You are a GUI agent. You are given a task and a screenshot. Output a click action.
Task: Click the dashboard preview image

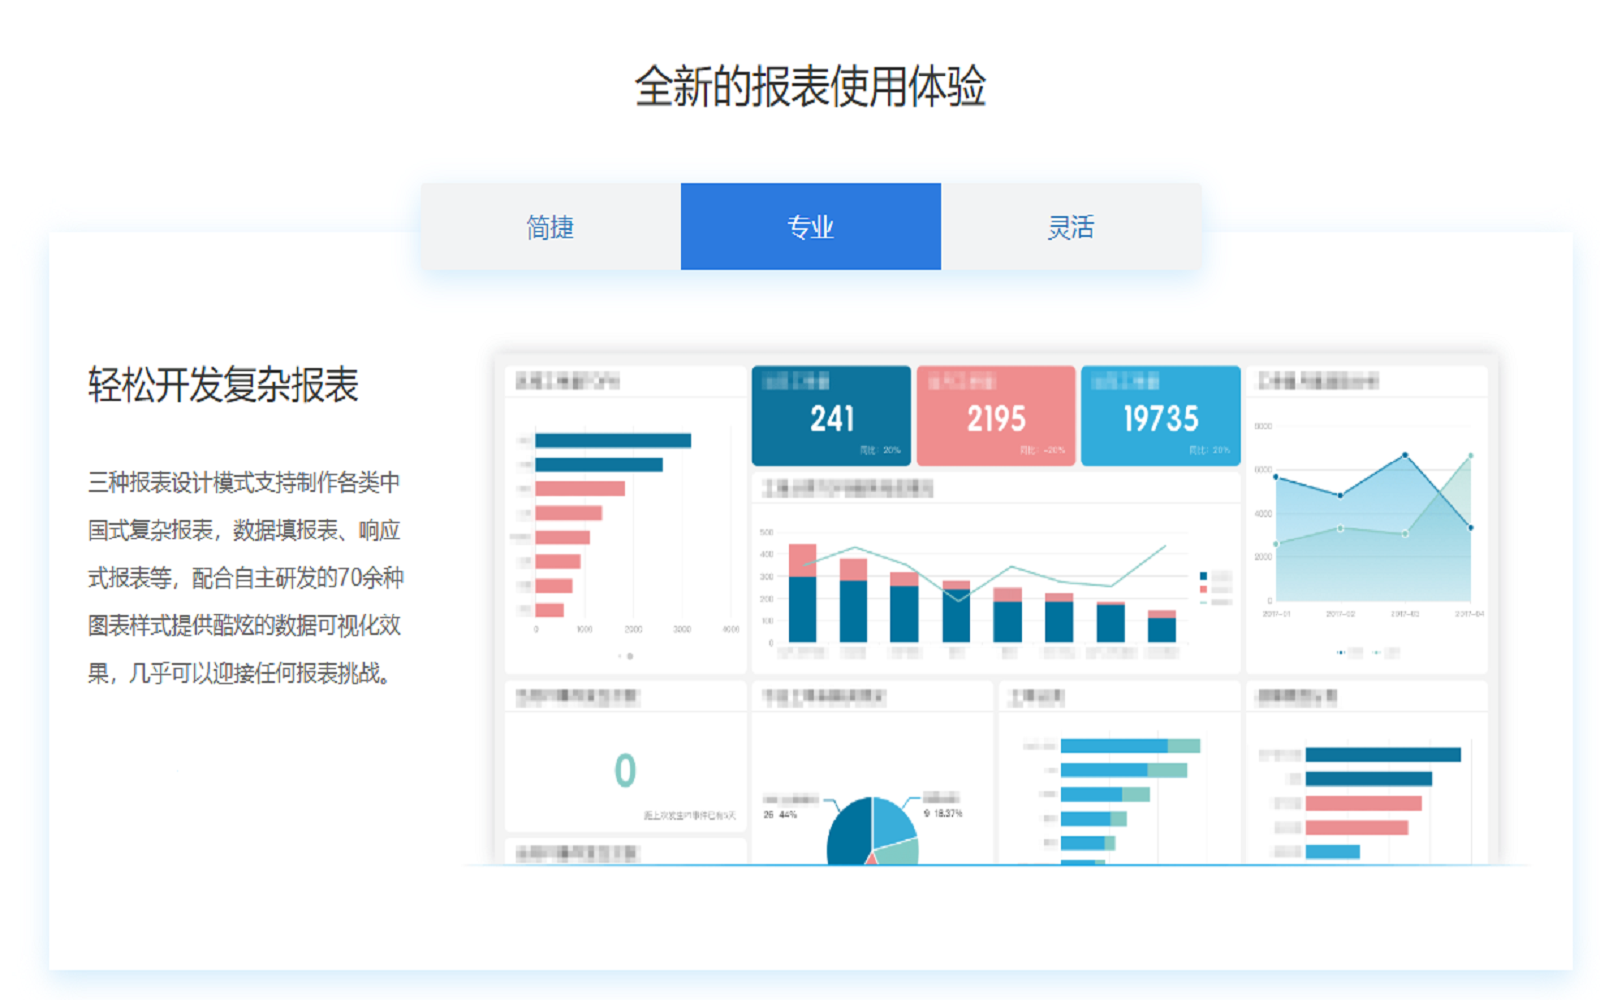(996, 609)
